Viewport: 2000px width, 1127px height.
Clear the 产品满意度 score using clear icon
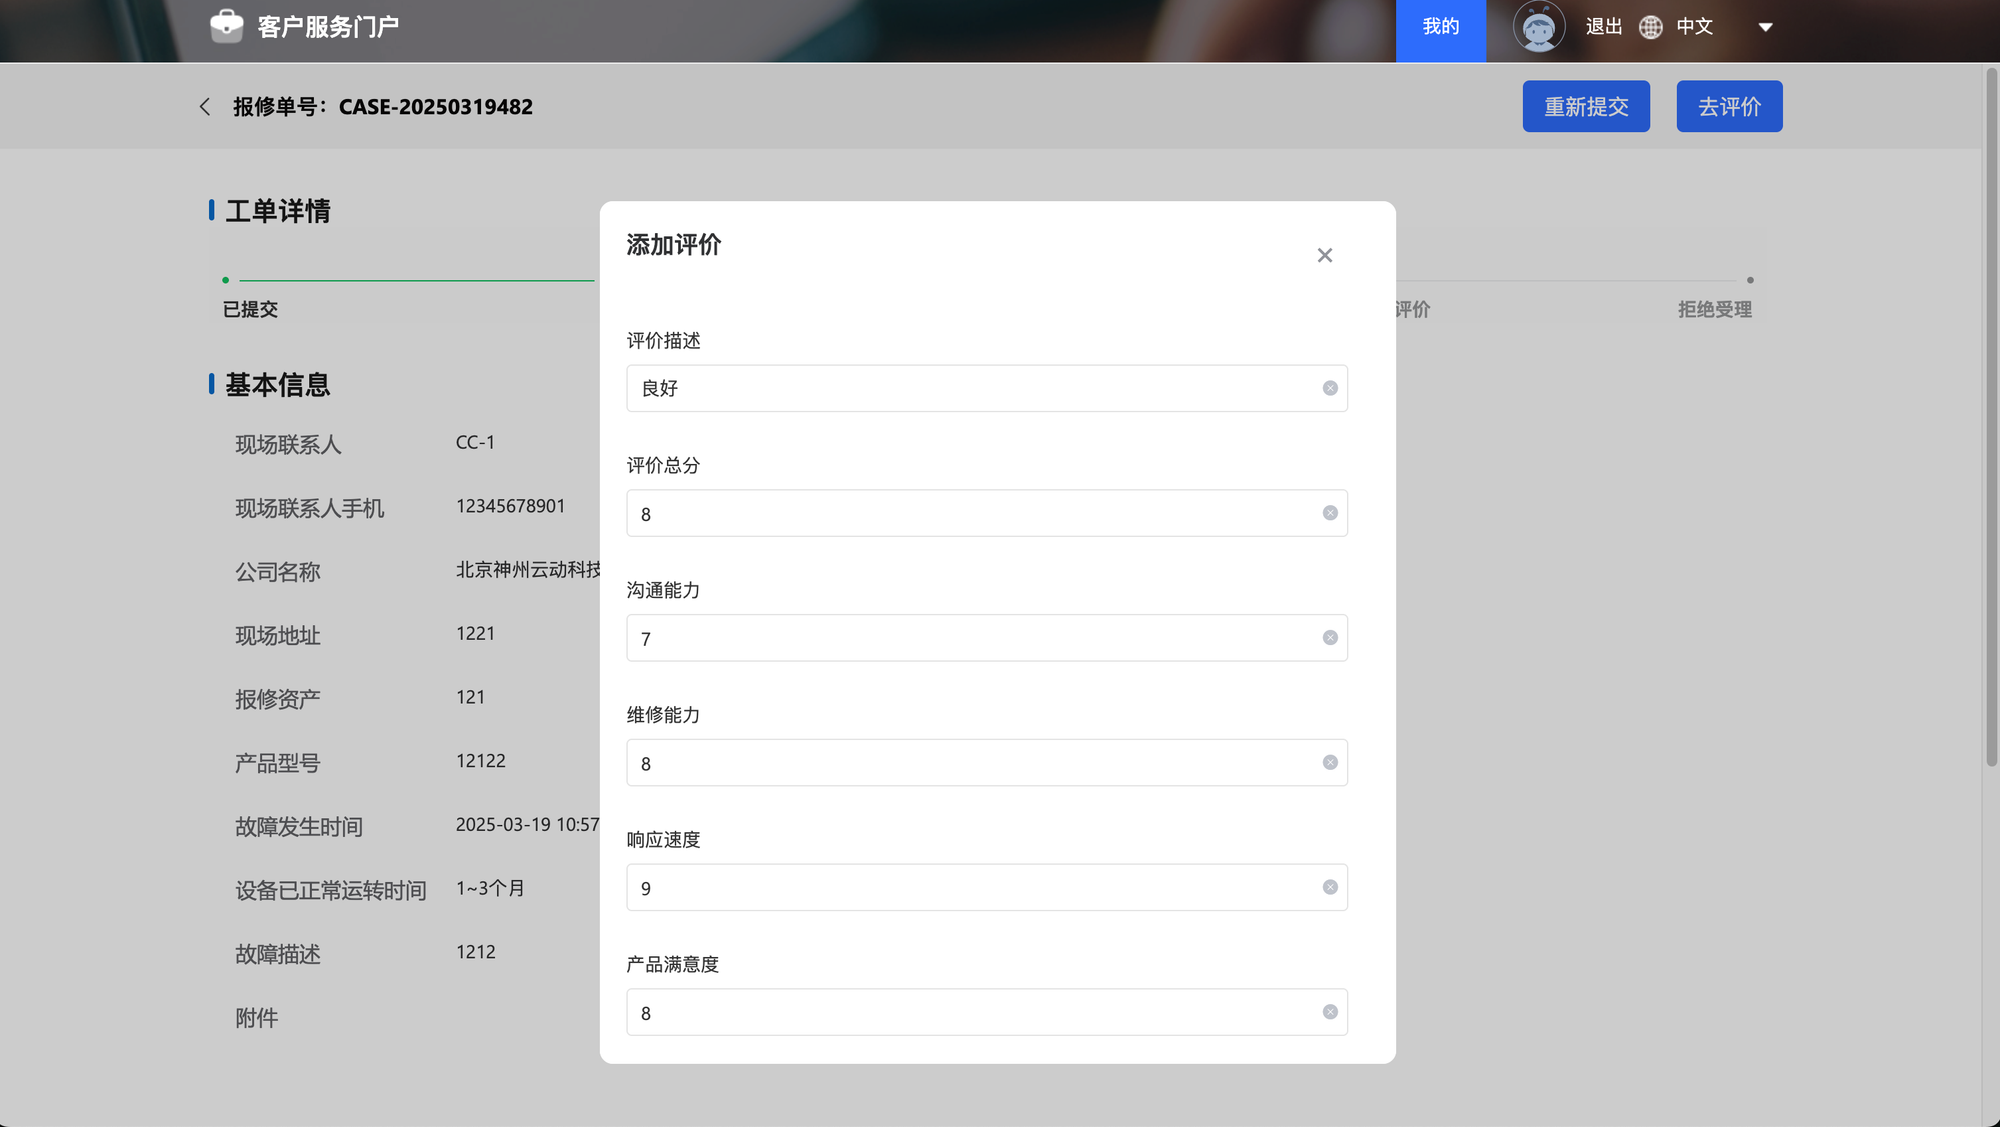tap(1330, 1012)
